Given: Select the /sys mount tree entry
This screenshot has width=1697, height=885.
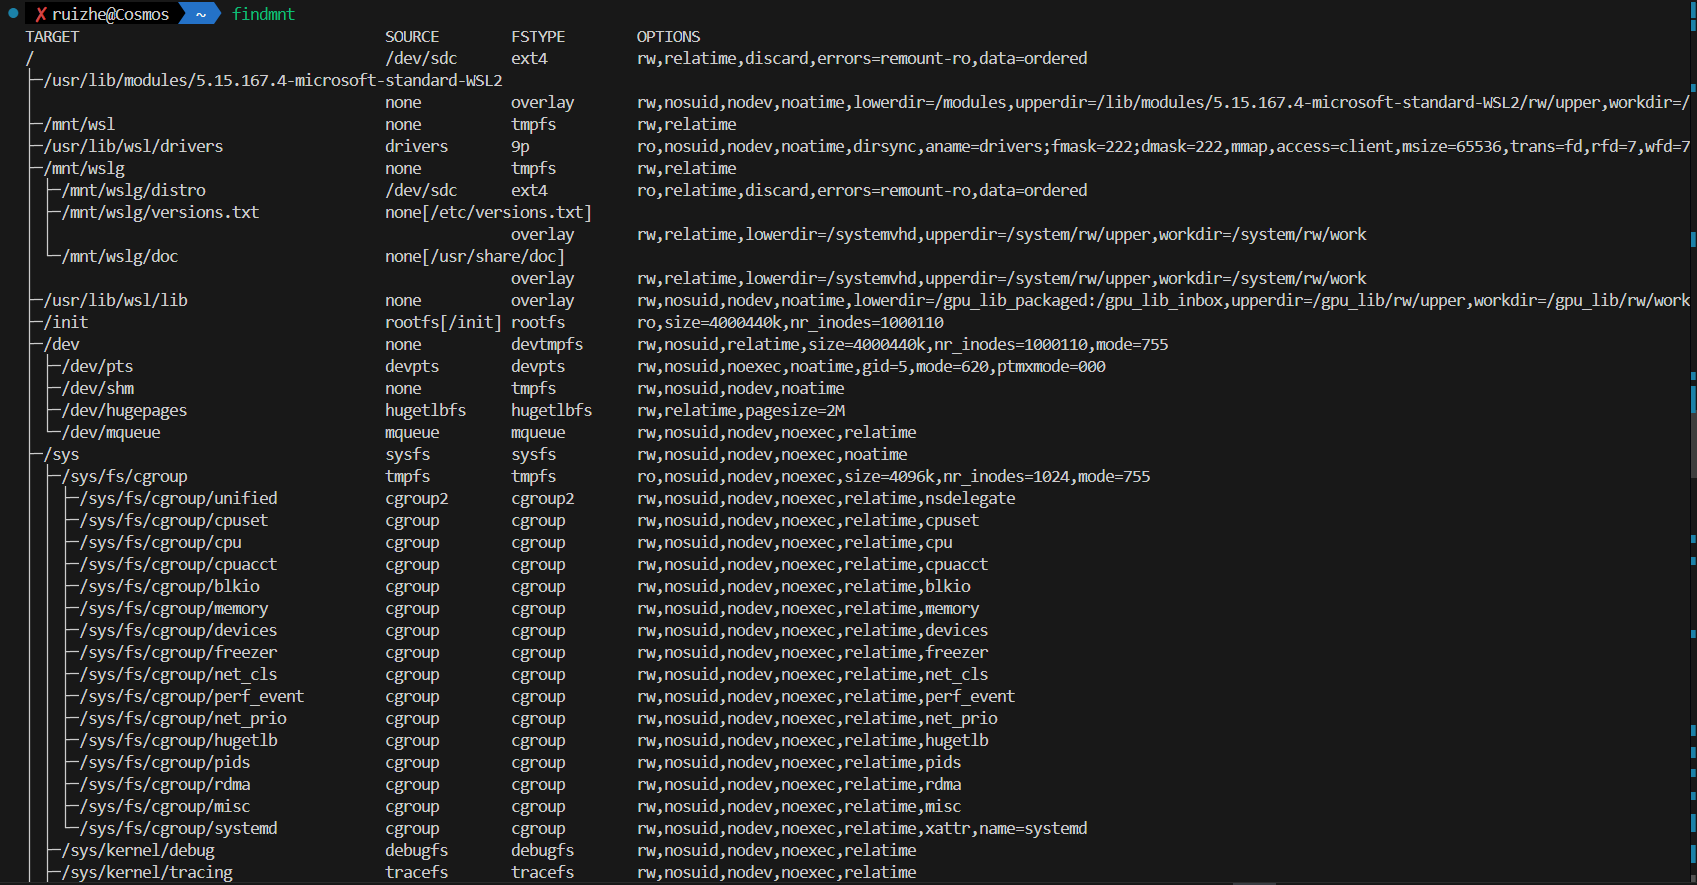Looking at the screenshot, I should [61, 454].
